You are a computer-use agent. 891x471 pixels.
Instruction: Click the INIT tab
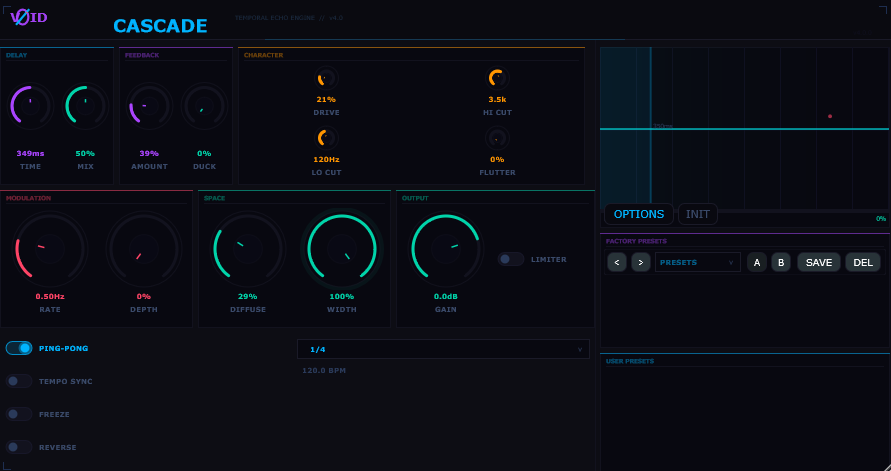pyautogui.click(x=698, y=214)
